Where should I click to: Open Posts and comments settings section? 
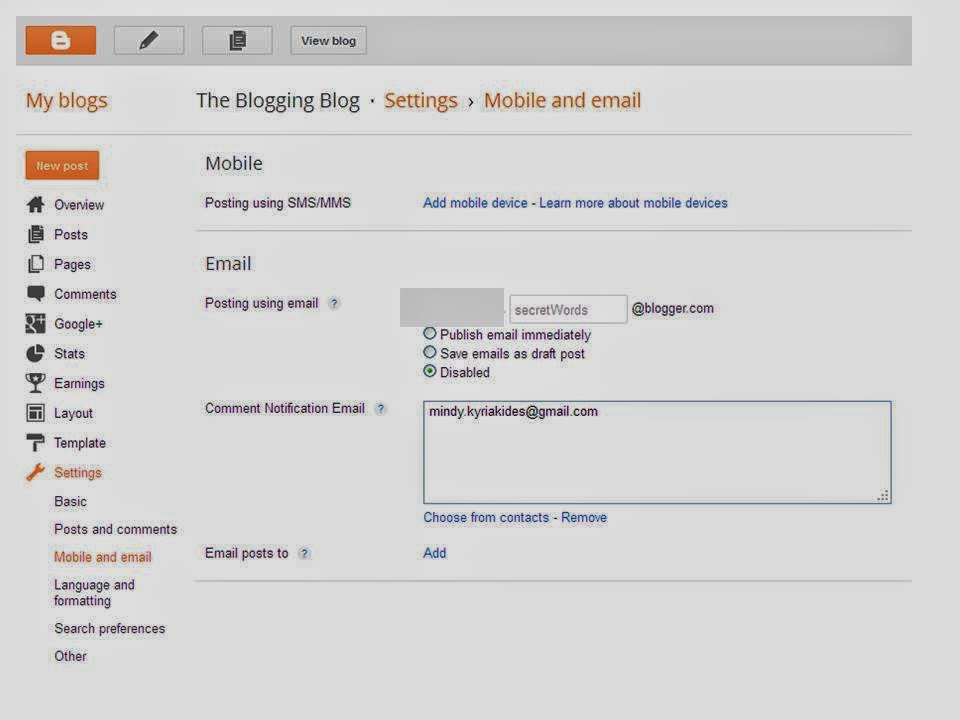pyautogui.click(x=116, y=529)
